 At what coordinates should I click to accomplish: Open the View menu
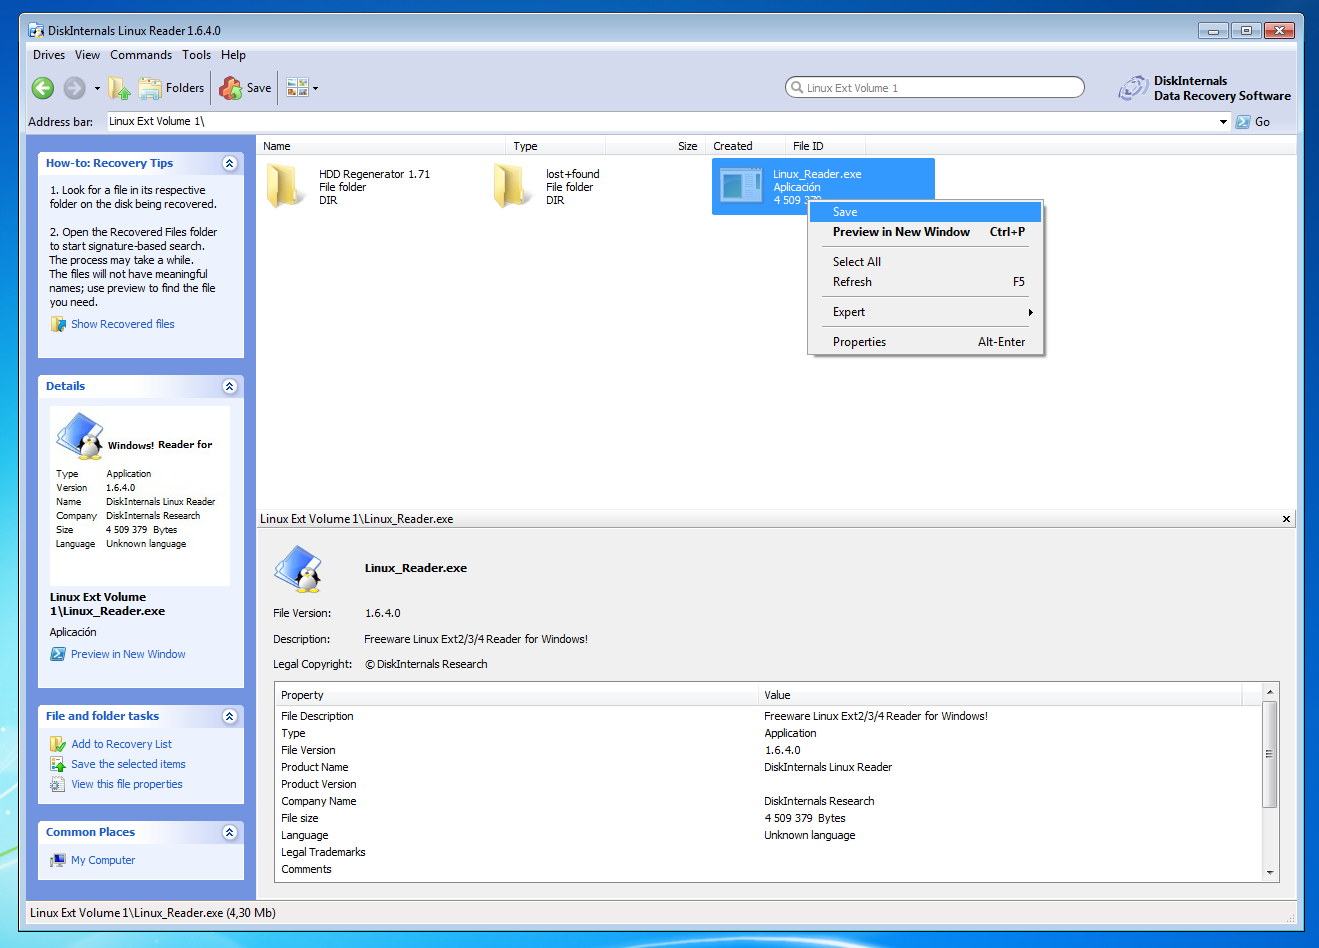pos(88,55)
